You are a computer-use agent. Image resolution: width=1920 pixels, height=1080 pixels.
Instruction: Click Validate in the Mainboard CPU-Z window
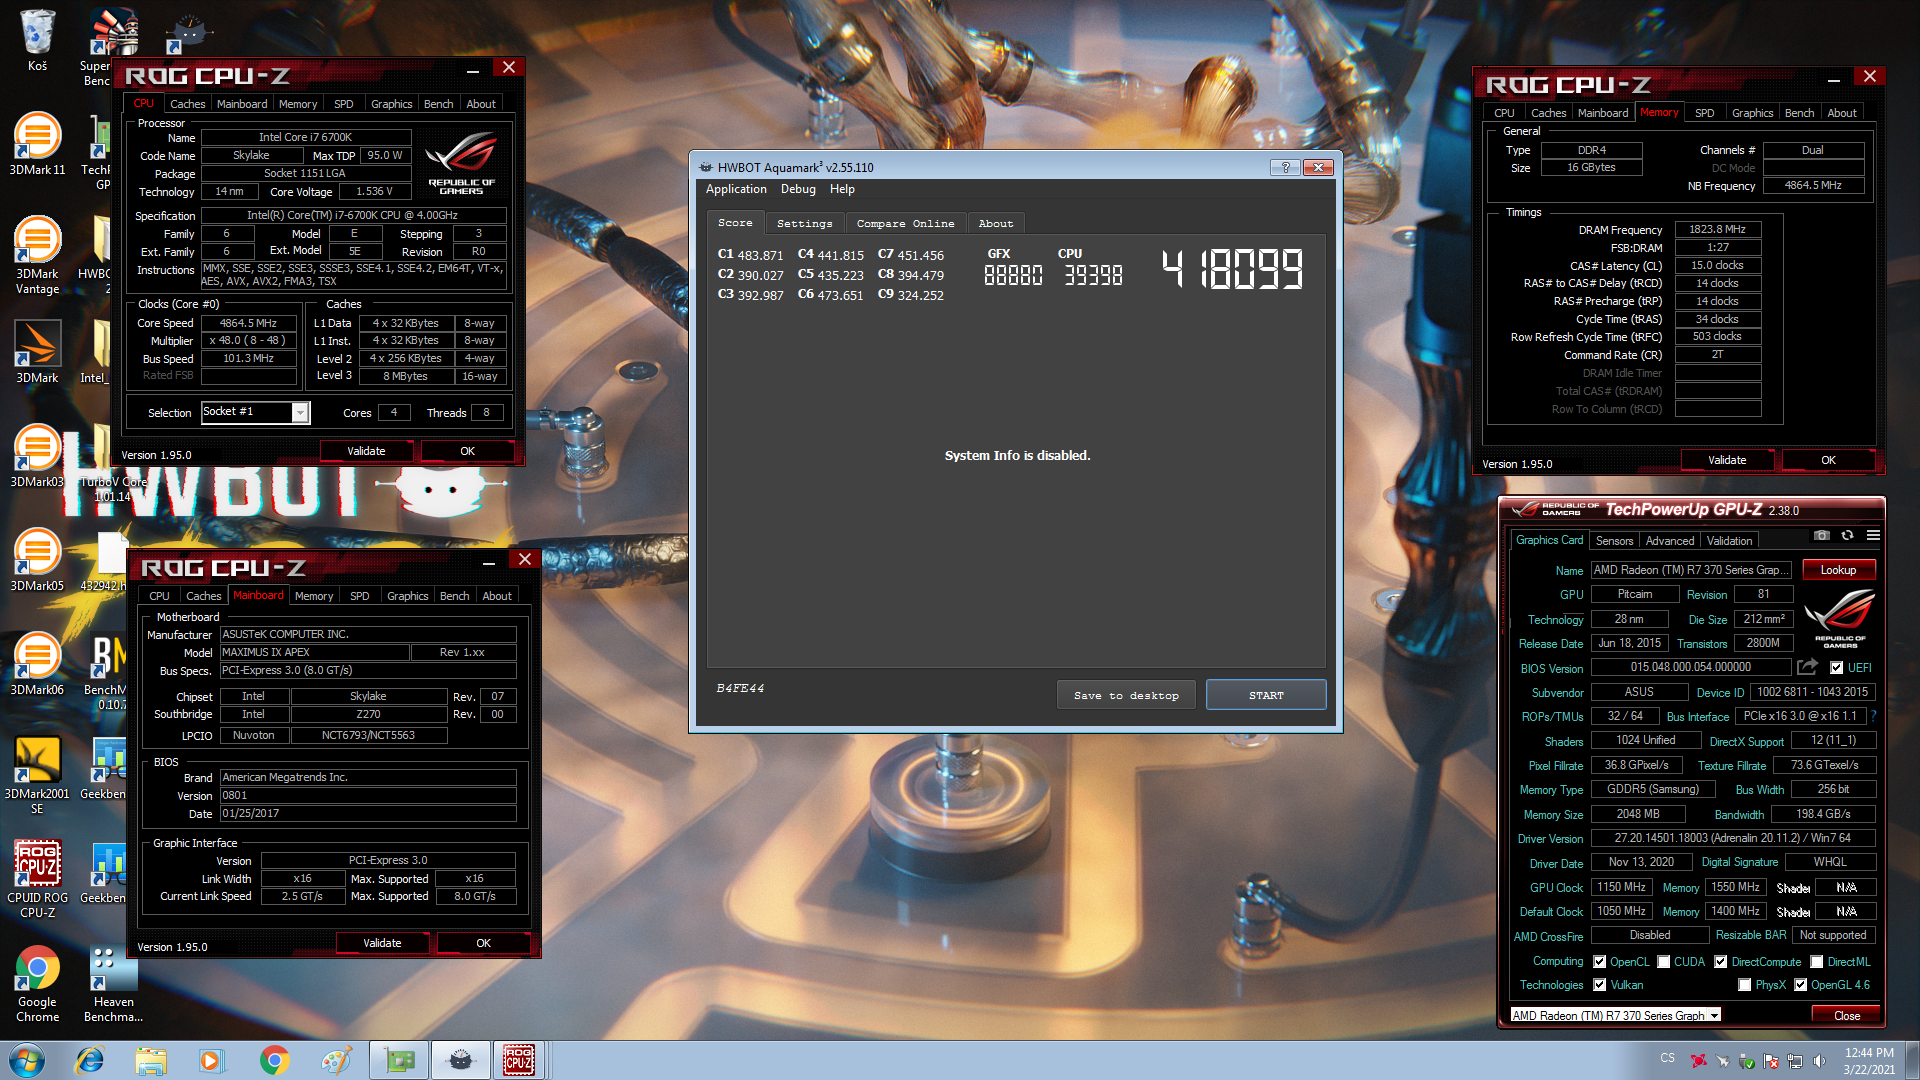[x=382, y=943]
